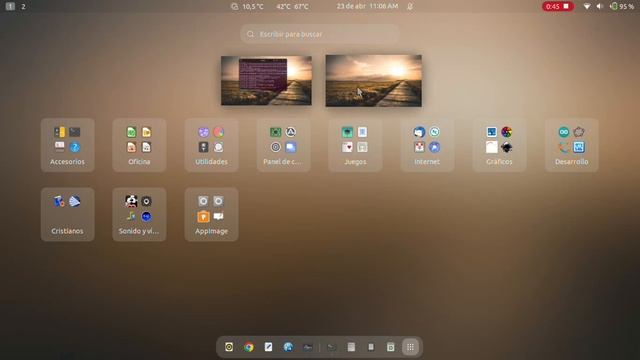640x360 pixels.
Task: Open the Oficina app folder
Action: click(139, 145)
